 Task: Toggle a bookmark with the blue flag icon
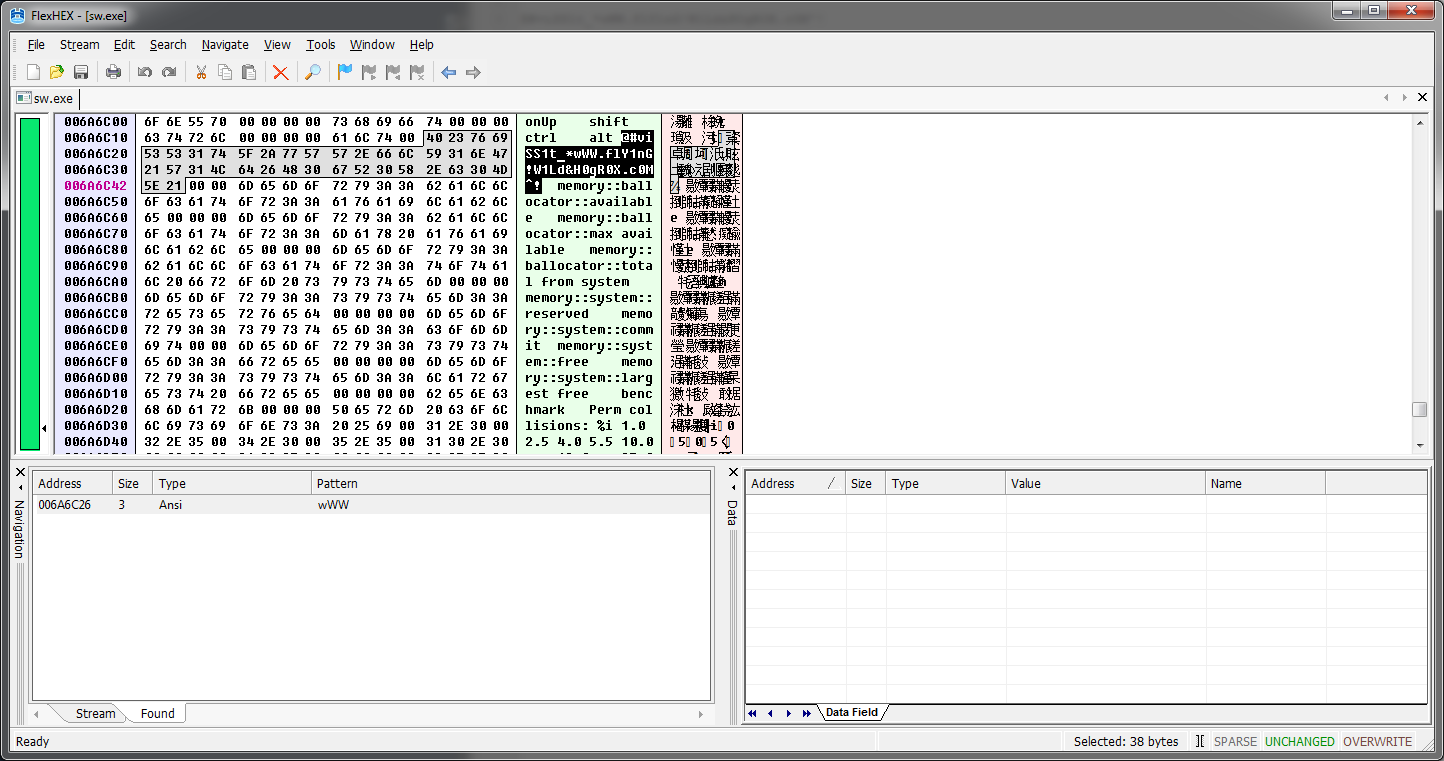tap(345, 72)
